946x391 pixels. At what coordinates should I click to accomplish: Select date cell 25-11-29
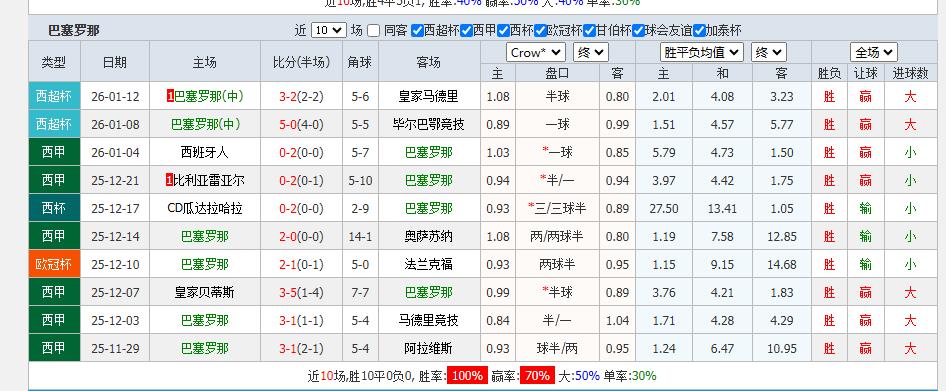115,348
